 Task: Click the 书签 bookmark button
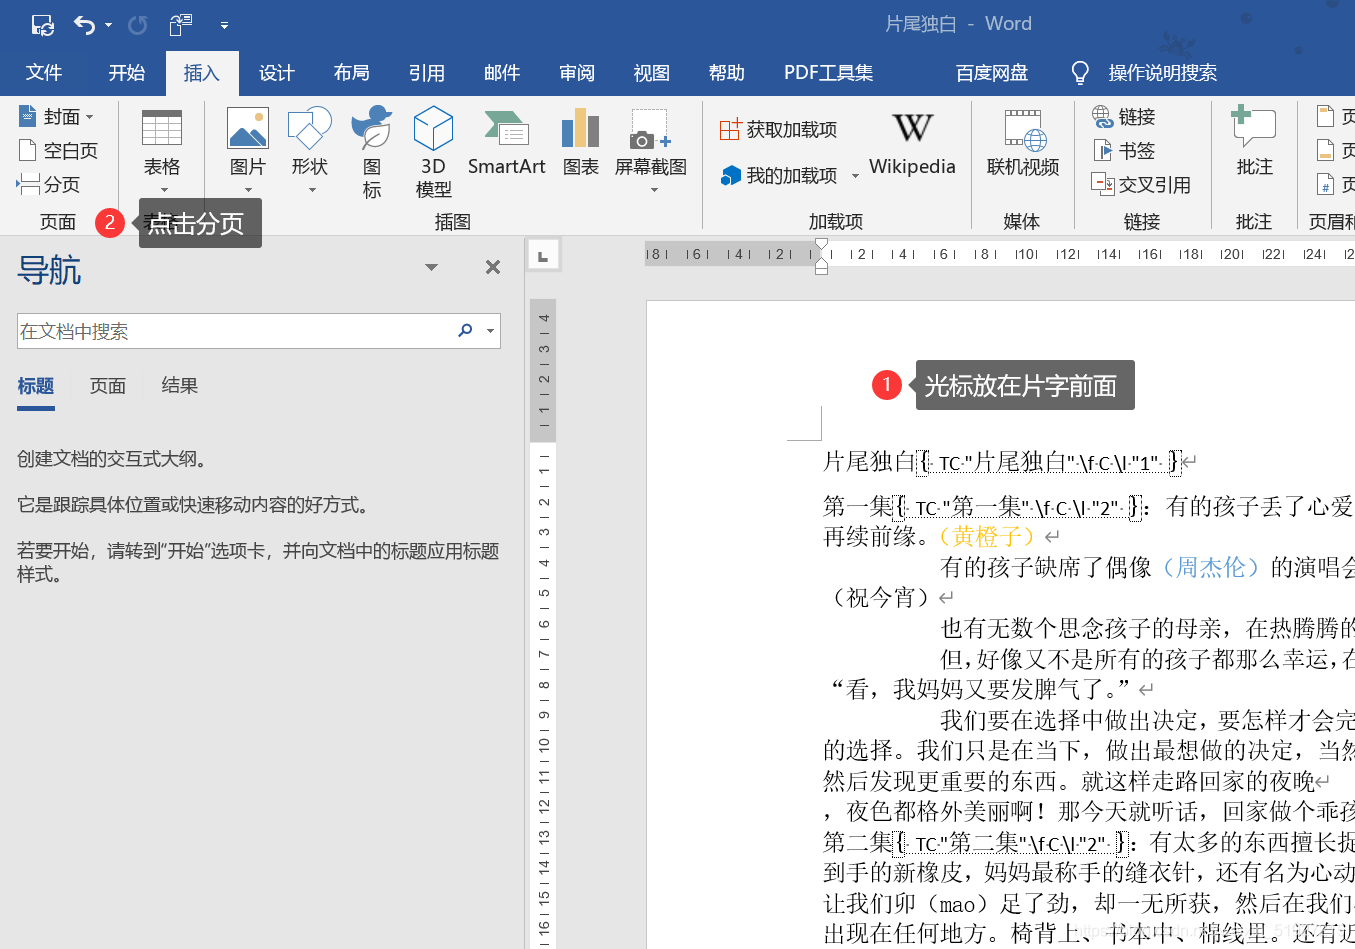pyautogui.click(x=1124, y=151)
